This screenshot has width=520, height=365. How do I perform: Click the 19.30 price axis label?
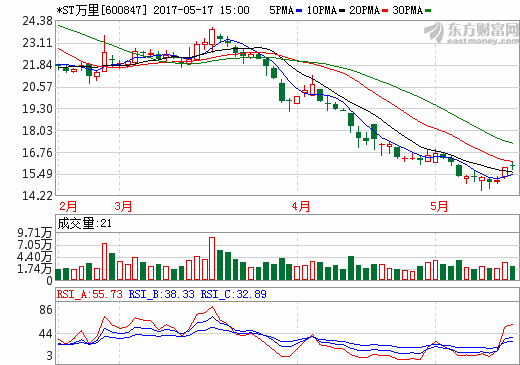coord(38,109)
